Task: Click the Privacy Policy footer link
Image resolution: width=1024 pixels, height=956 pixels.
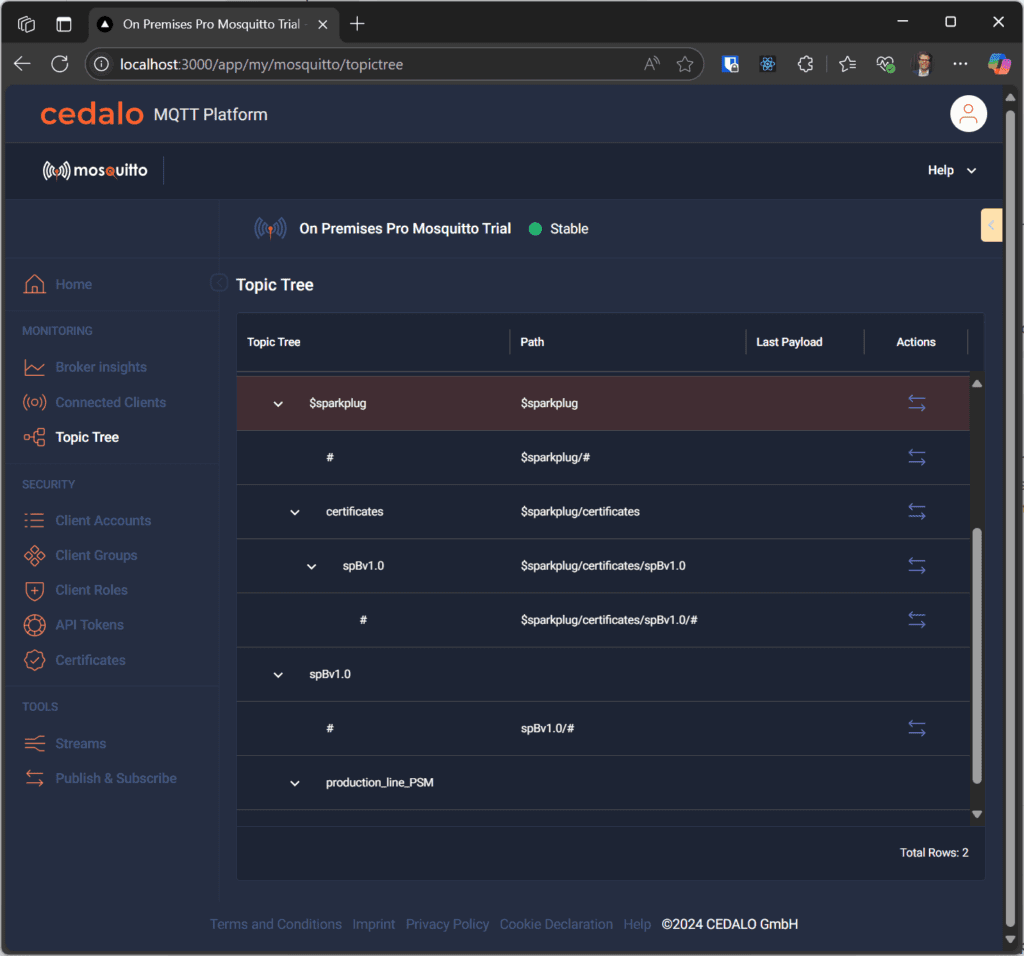Action: [447, 924]
